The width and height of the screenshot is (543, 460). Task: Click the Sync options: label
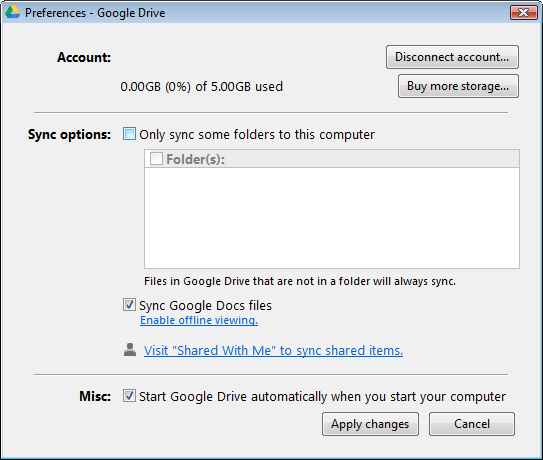click(69, 134)
